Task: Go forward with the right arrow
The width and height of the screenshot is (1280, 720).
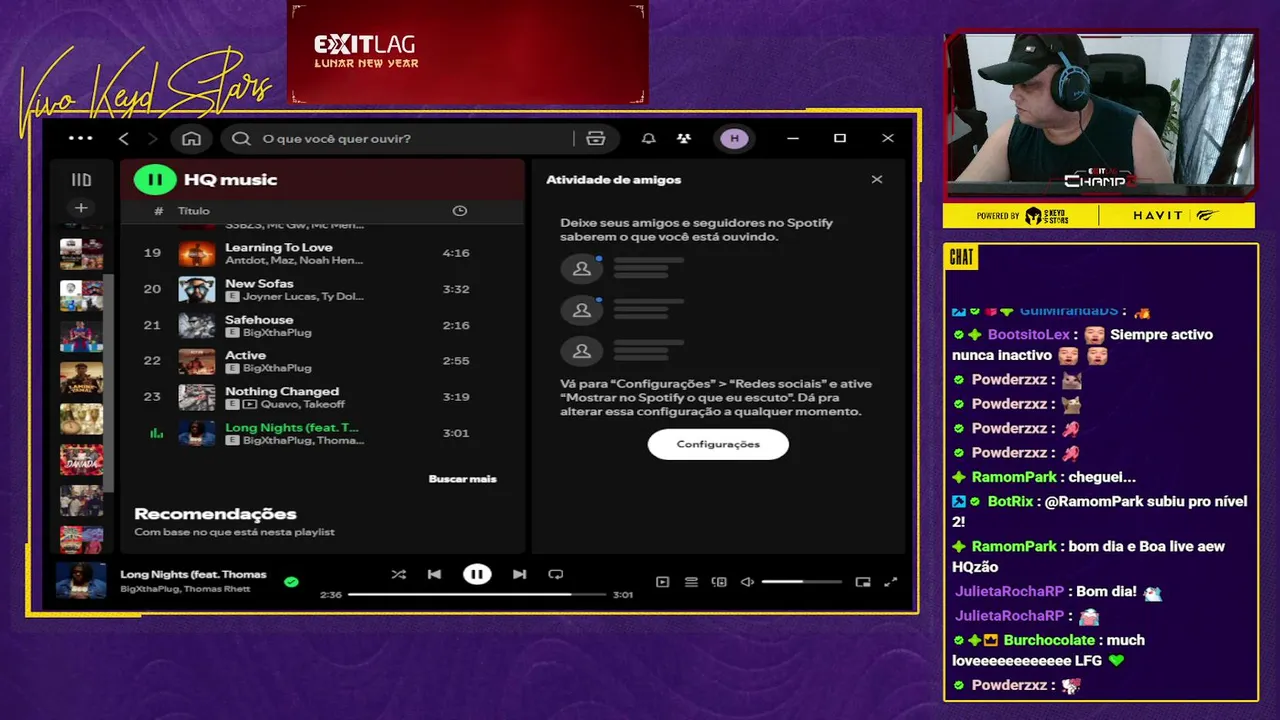Action: pyautogui.click(x=153, y=138)
